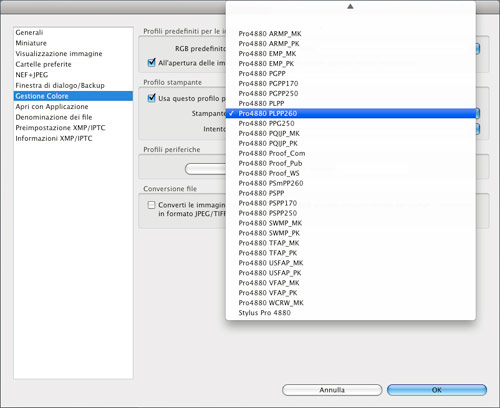Confirm with the OK button

(437, 390)
